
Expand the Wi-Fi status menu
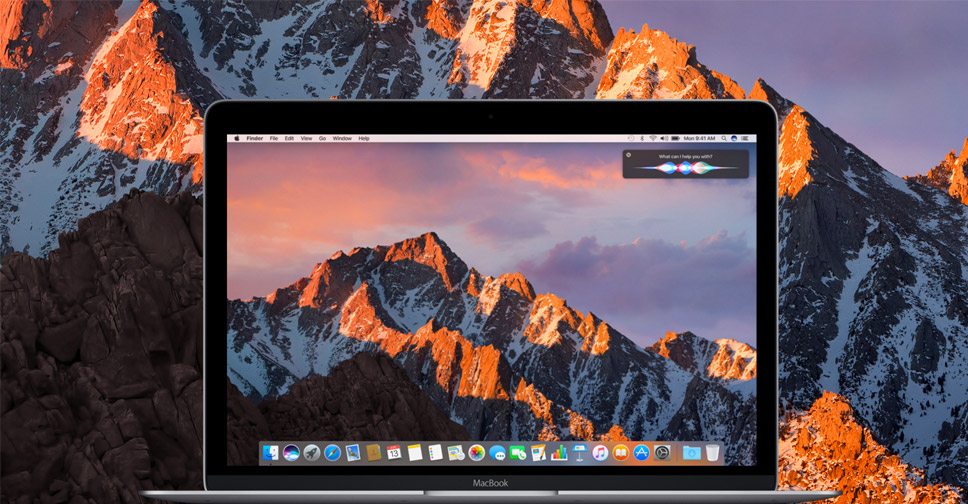click(x=652, y=138)
